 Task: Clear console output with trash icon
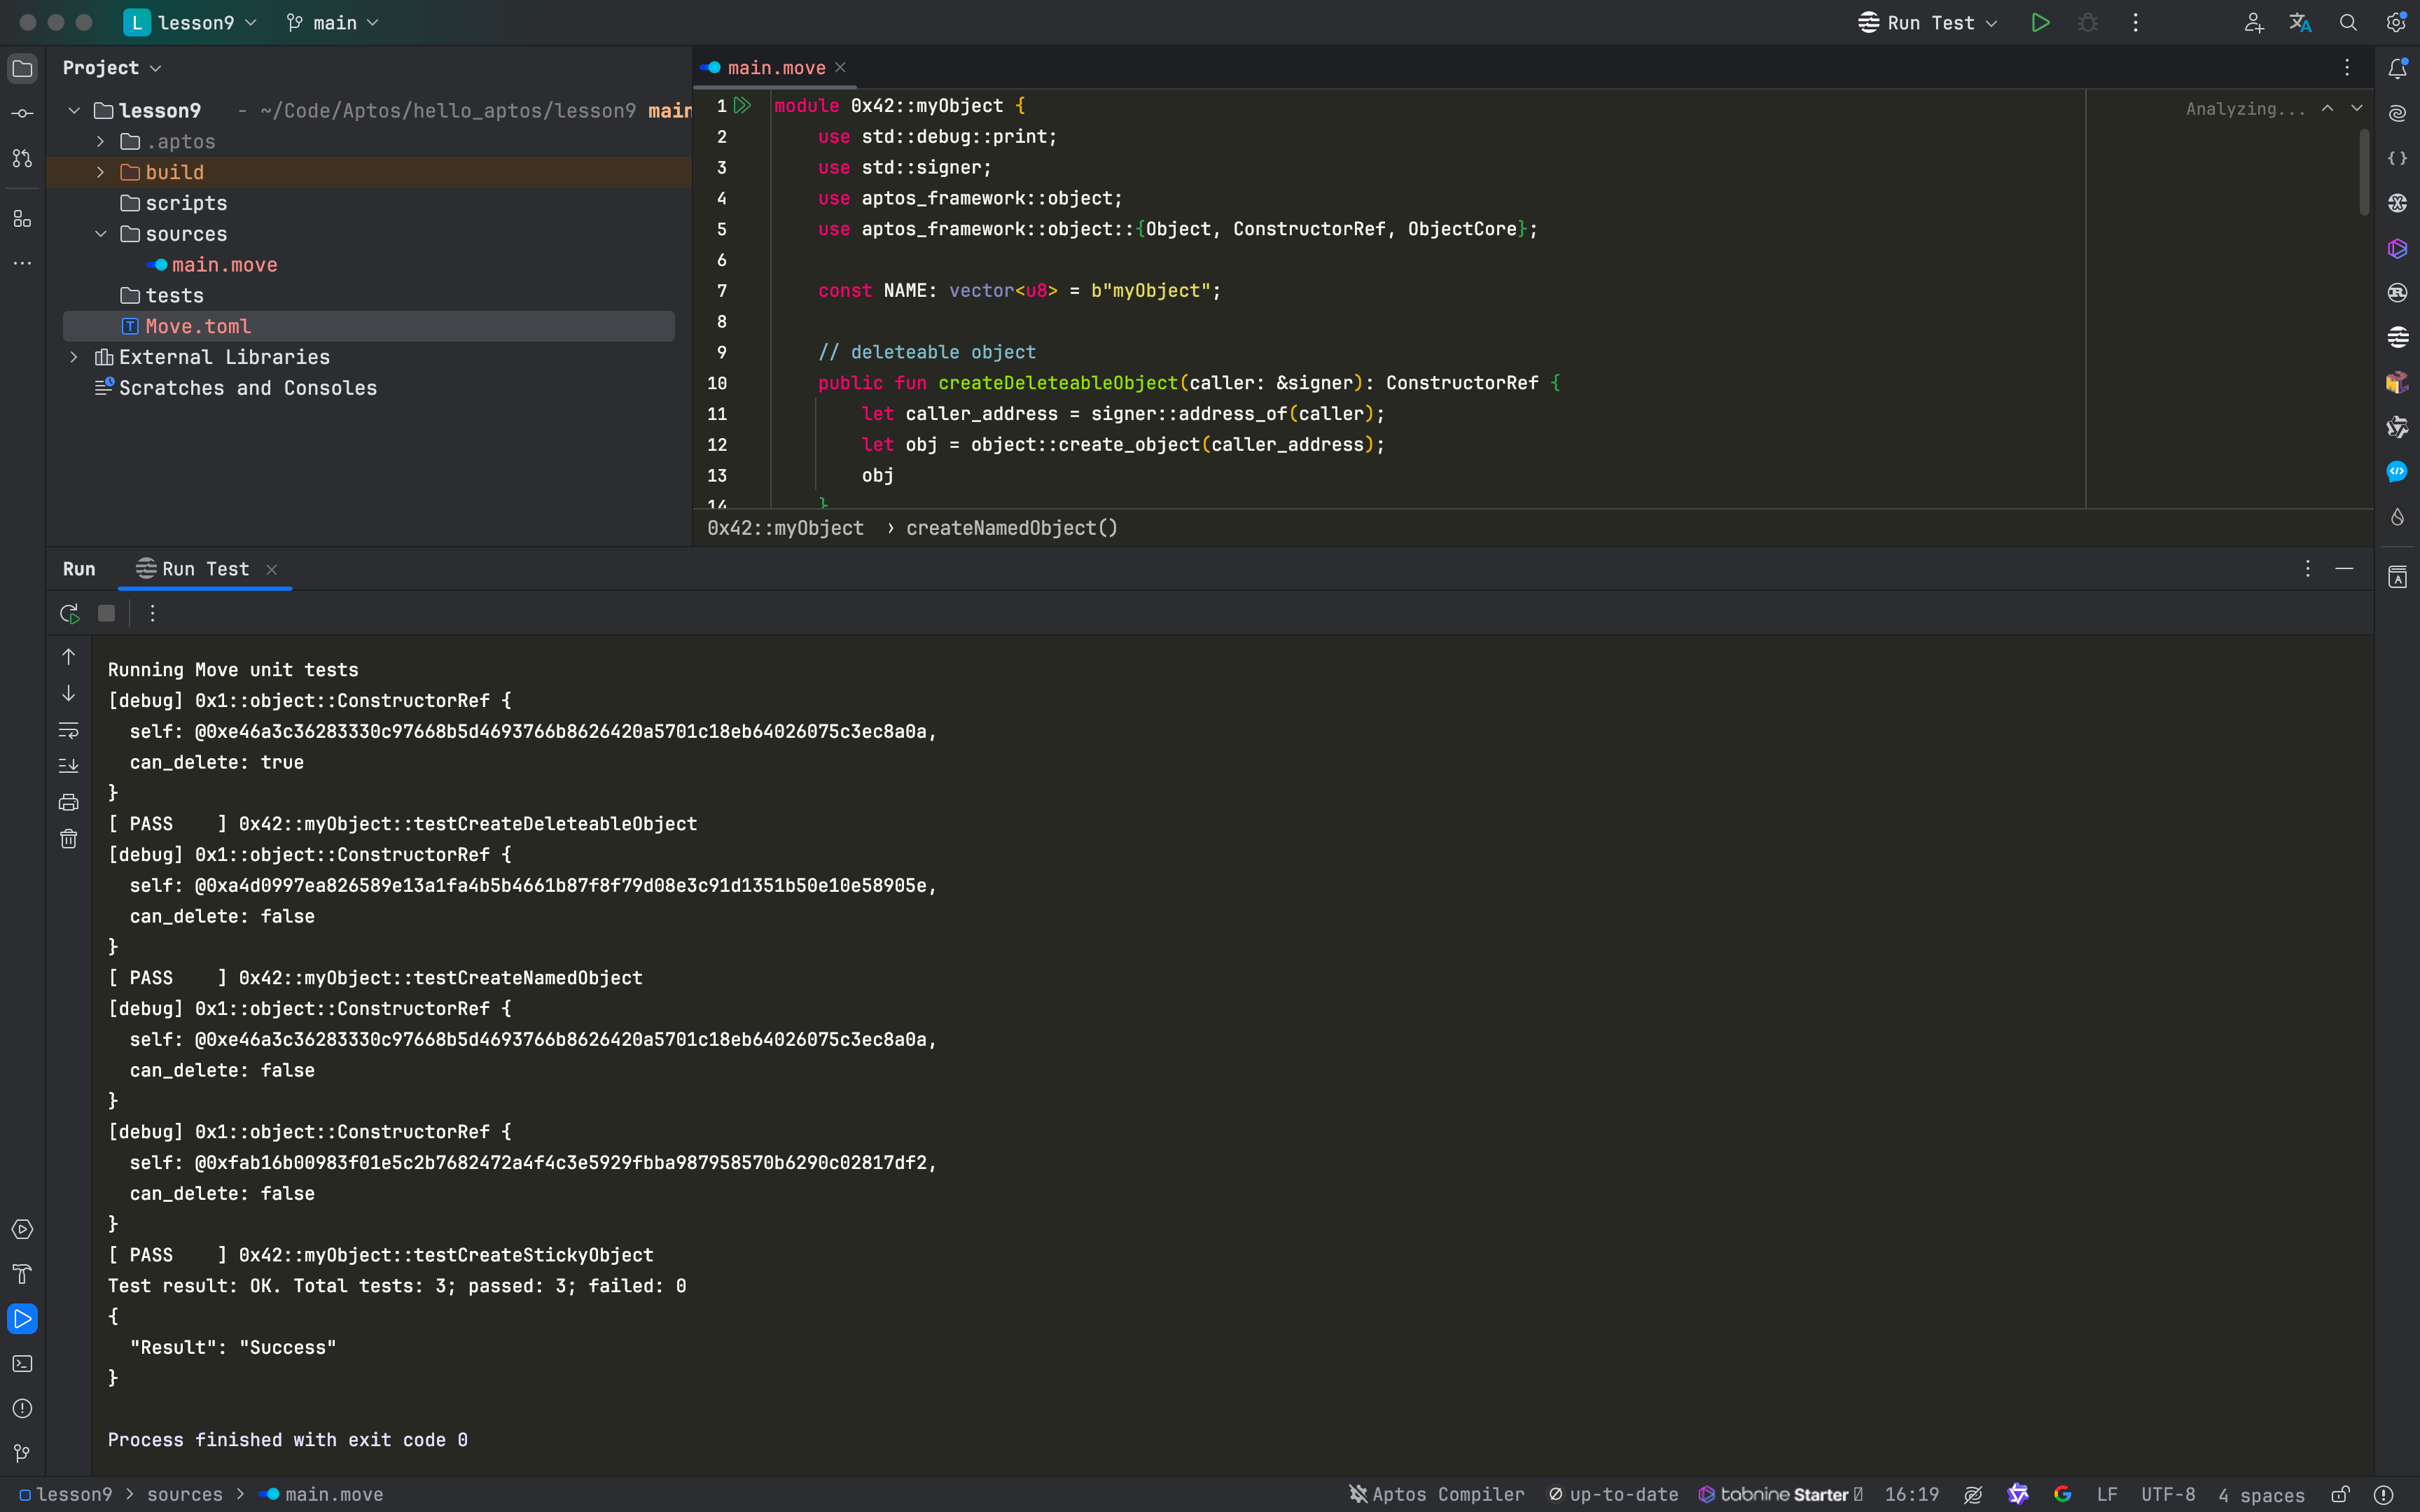point(68,839)
